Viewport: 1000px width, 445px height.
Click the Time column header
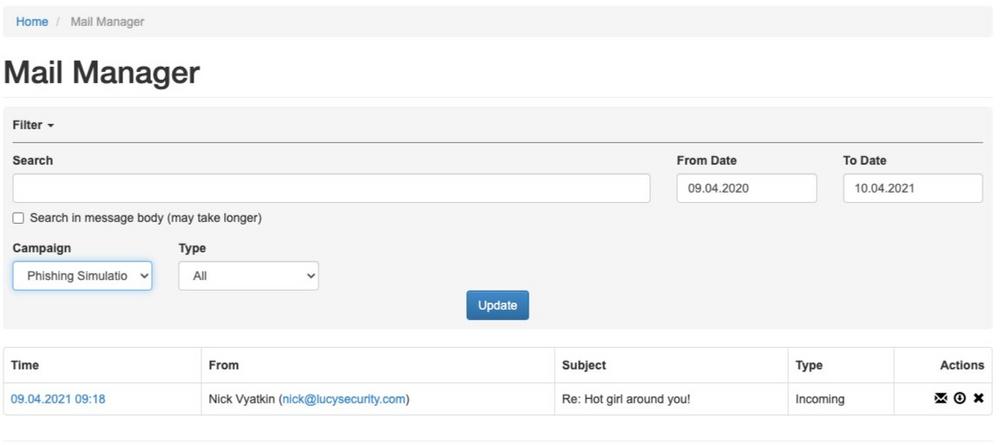25,365
